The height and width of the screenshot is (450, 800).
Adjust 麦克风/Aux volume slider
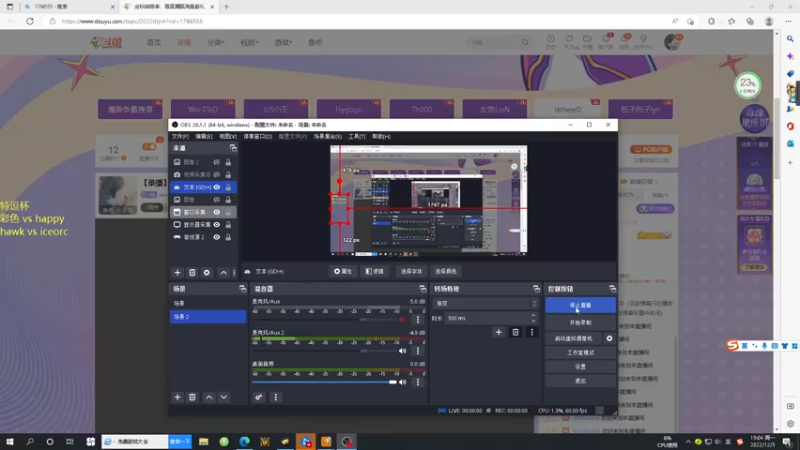324,319
